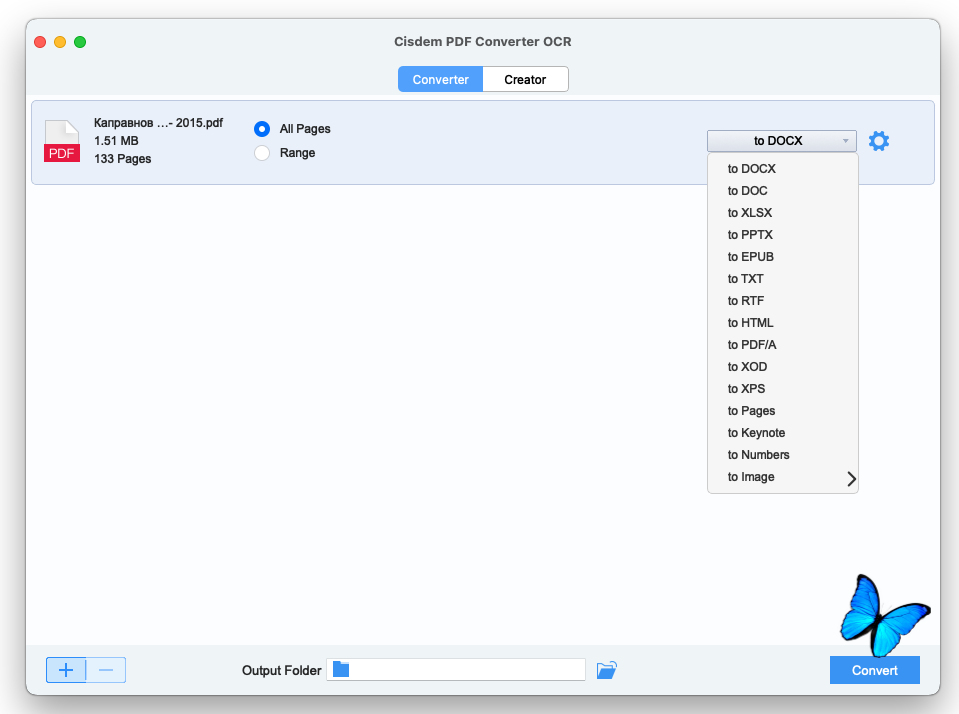Select the Range radio button

tap(262, 153)
